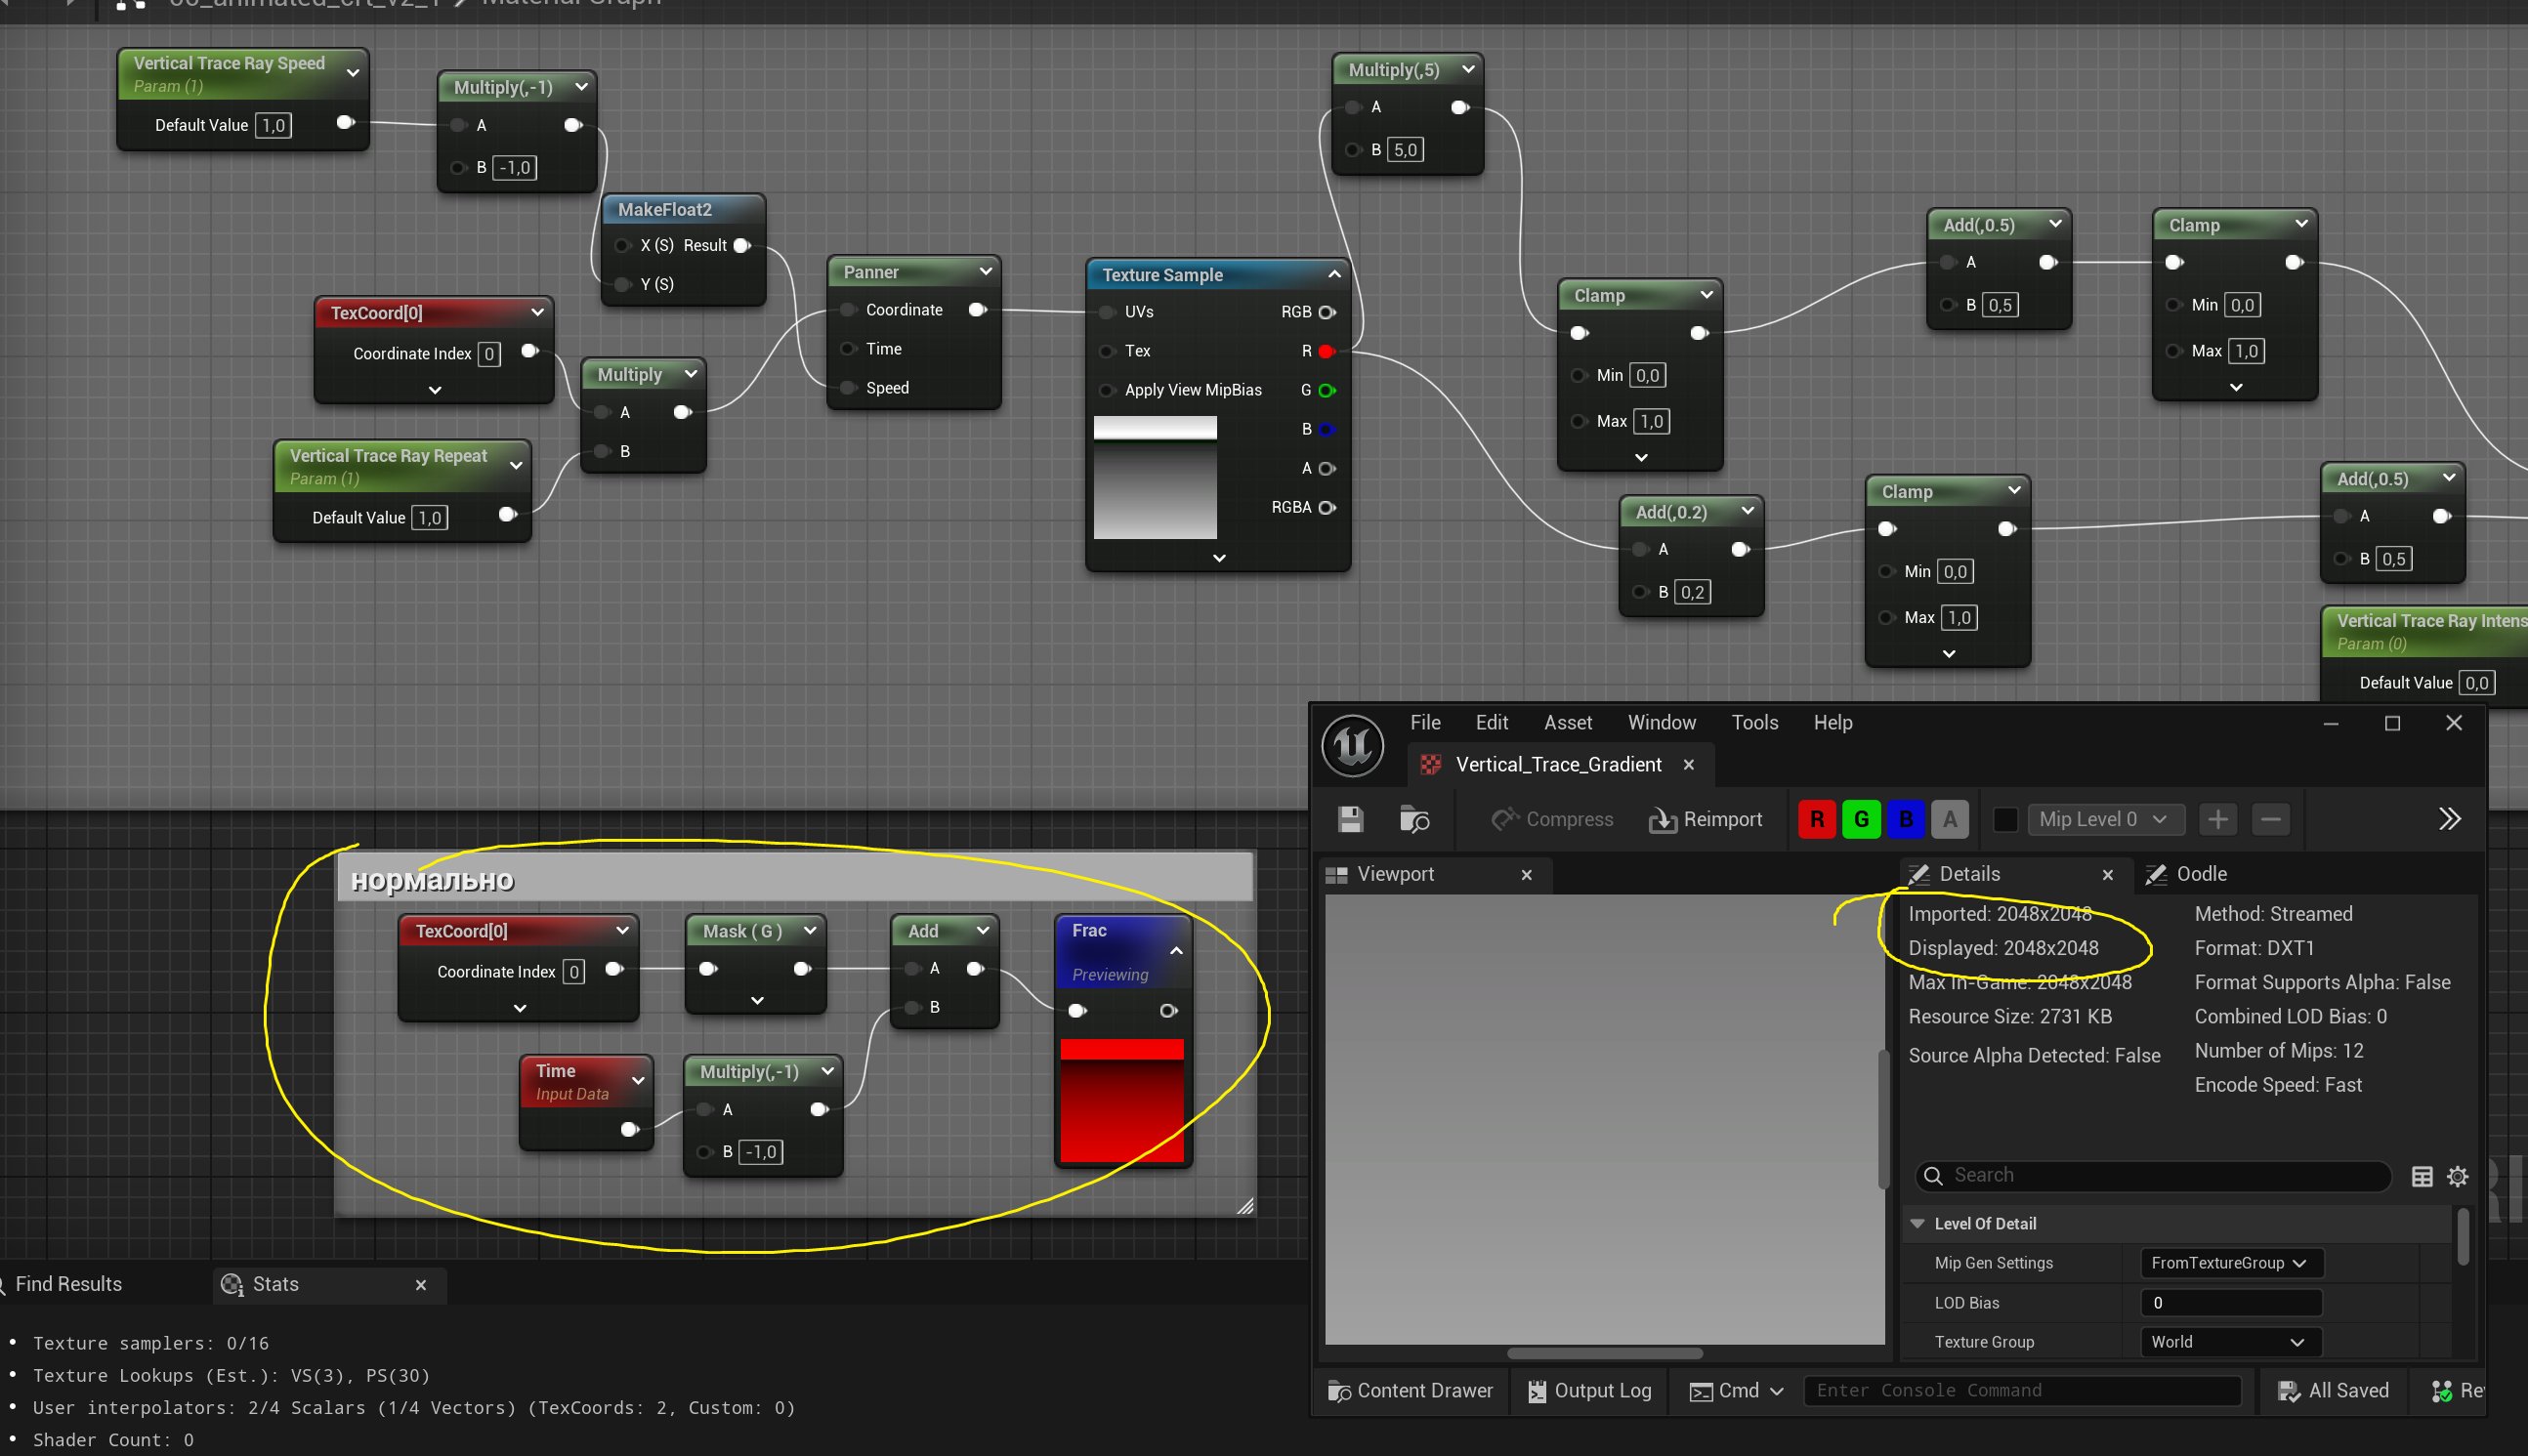Click the Reimport texture button
This screenshot has height=1456, width=2528.
pyautogui.click(x=1705, y=819)
